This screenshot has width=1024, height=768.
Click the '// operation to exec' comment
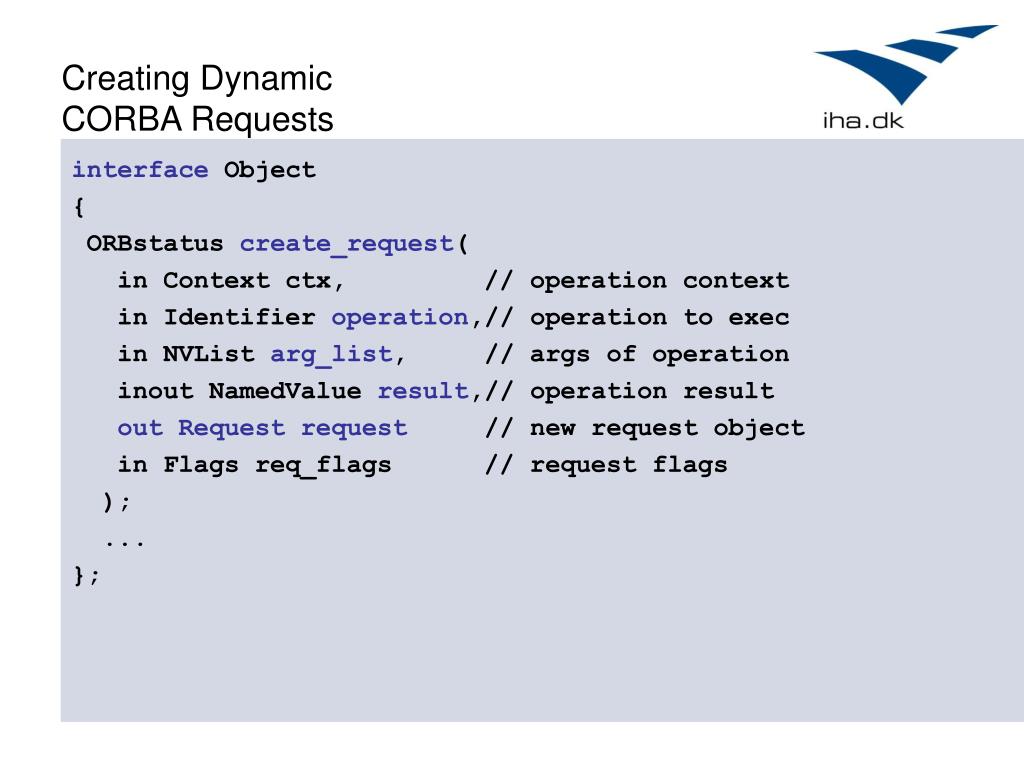637,317
